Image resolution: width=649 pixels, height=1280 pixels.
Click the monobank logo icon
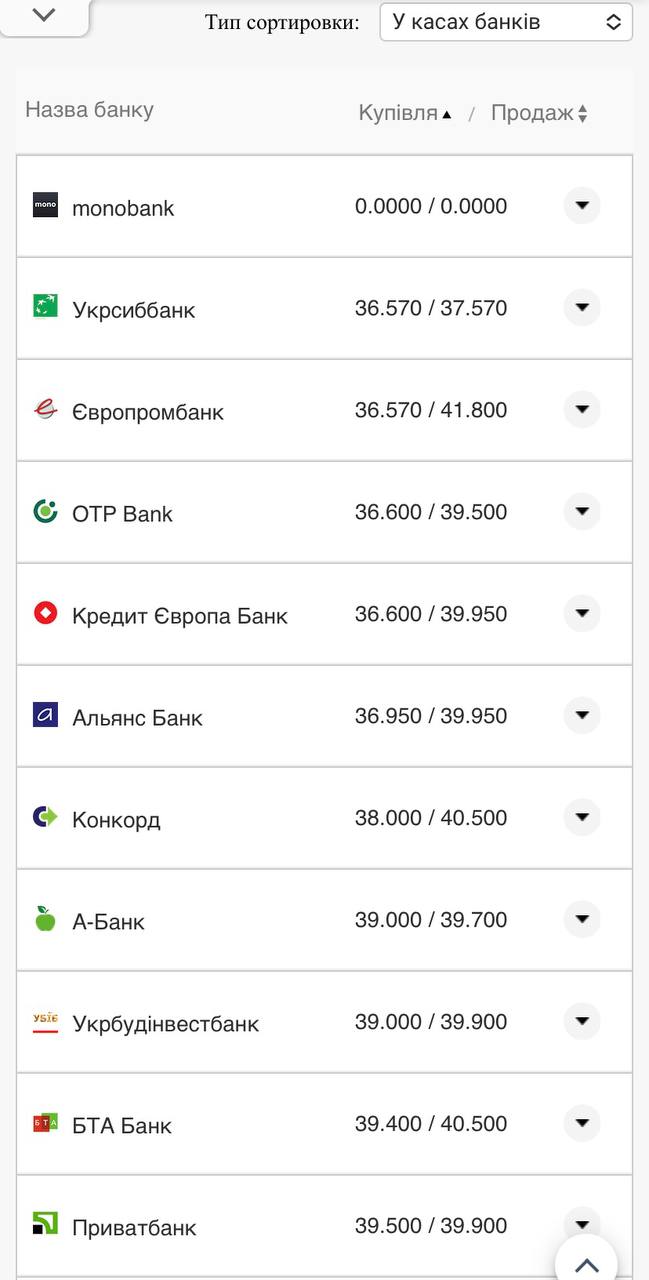46,206
